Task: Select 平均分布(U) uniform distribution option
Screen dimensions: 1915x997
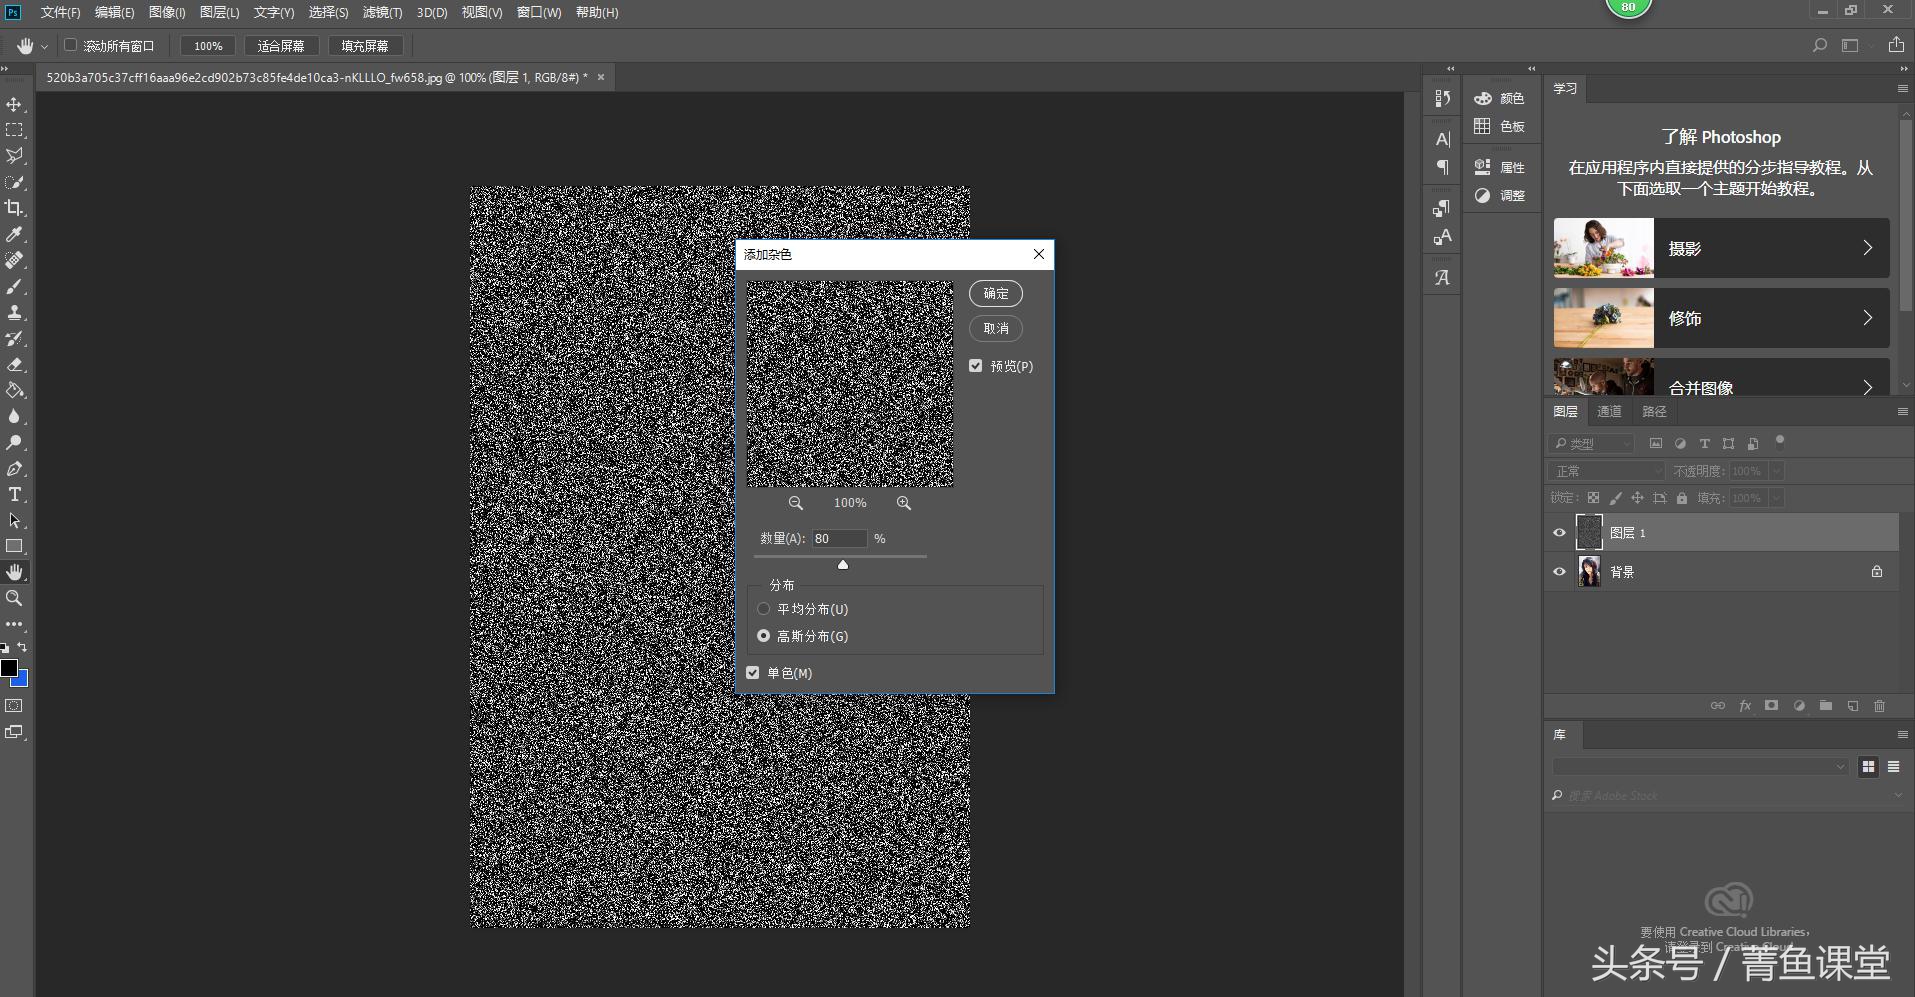Action: [764, 609]
